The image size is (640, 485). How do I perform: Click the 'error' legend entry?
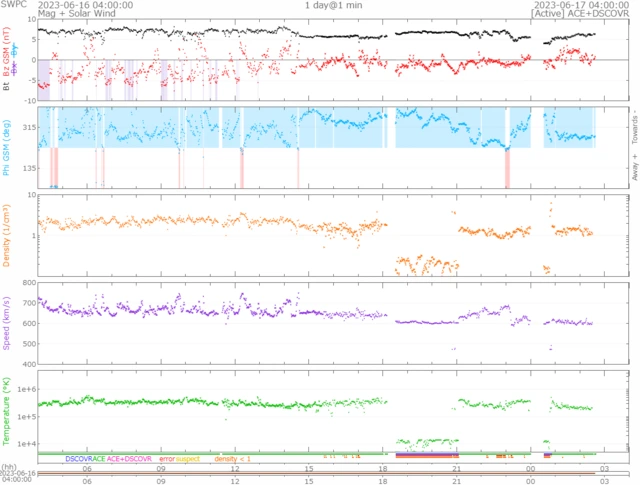pos(168,459)
